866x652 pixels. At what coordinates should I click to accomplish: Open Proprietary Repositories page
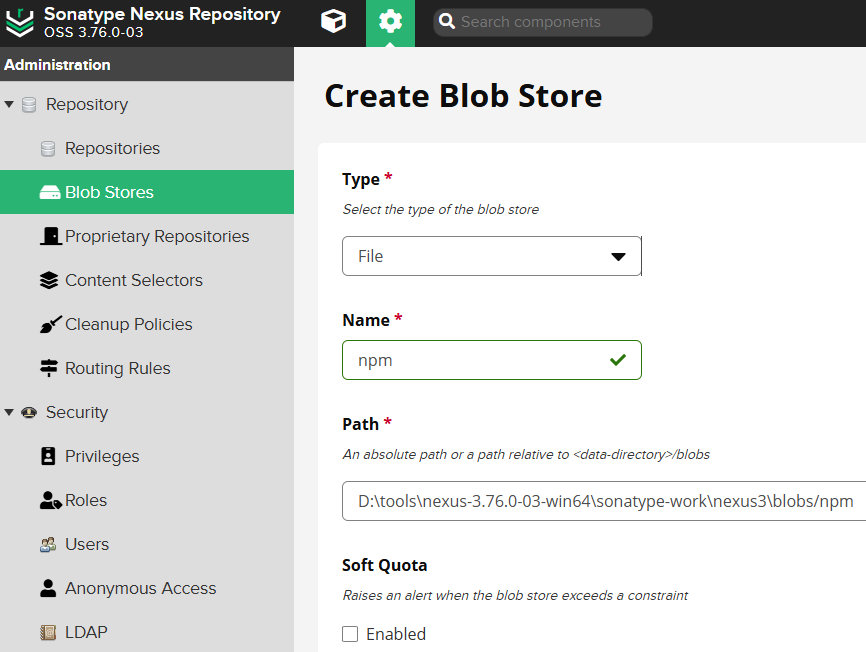pos(147,236)
